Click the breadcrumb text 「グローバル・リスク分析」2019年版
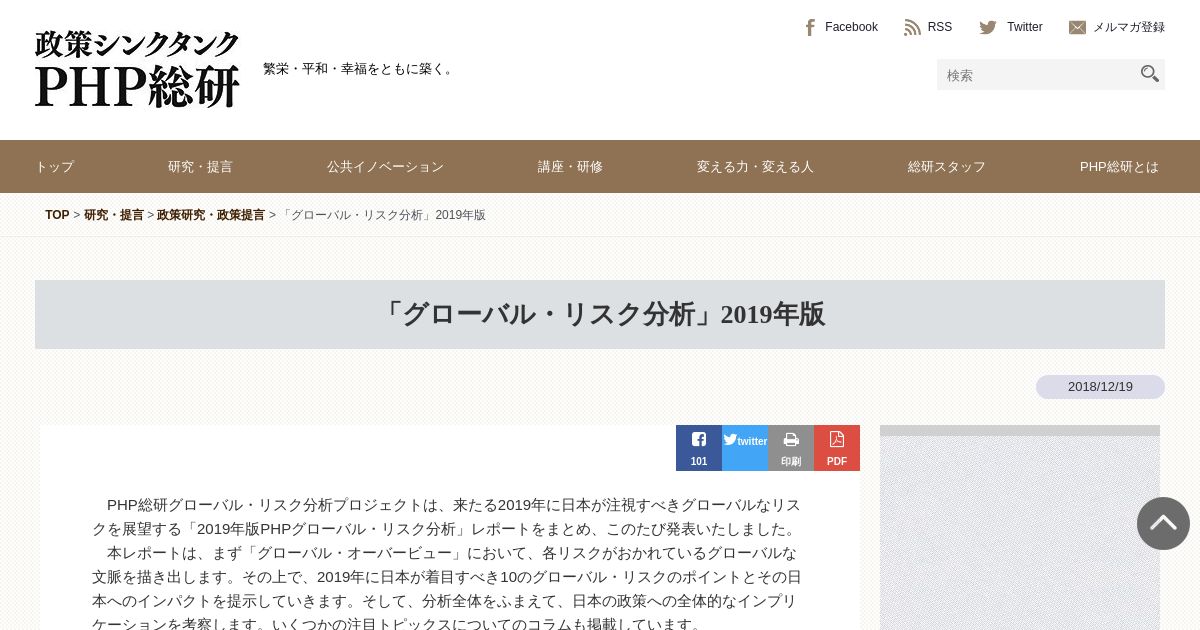 click(x=382, y=215)
